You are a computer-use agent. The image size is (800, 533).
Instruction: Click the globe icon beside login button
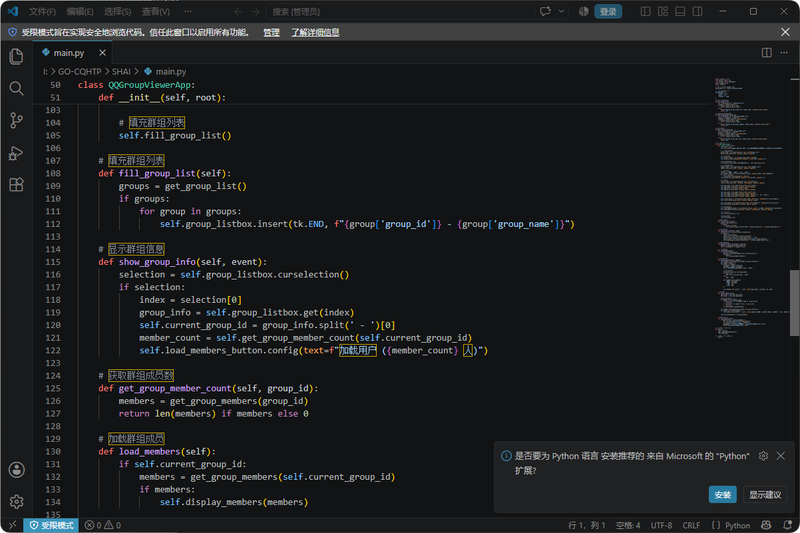coord(584,11)
